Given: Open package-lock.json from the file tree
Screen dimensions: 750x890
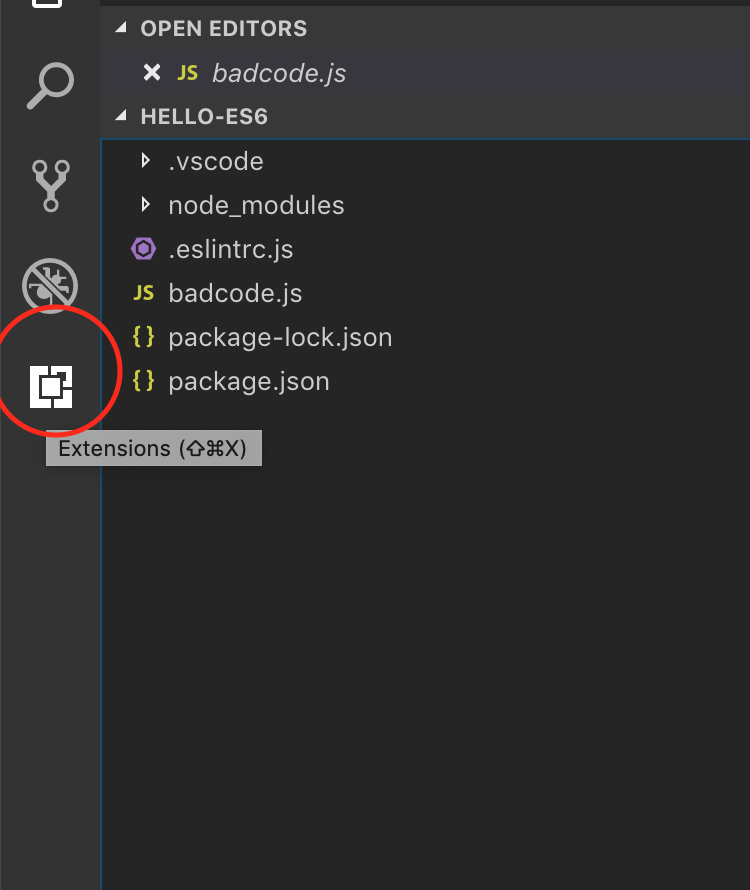Looking at the screenshot, I should pos(282,337).
